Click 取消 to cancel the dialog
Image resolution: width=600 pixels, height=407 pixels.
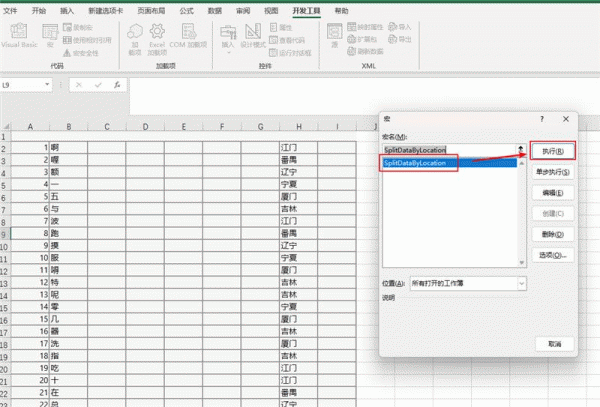(x=553, y=343)
